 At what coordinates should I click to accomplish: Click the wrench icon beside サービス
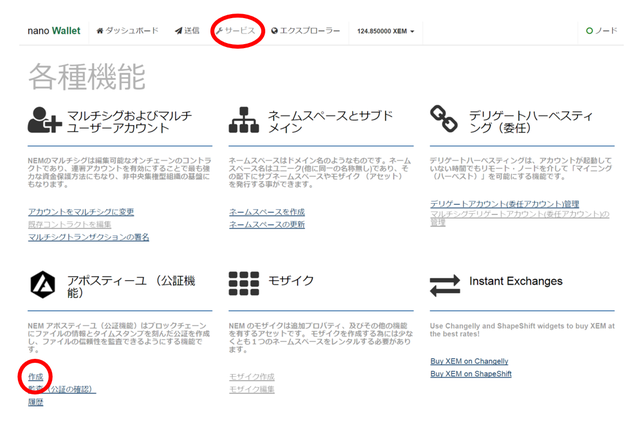click(219, 31)
